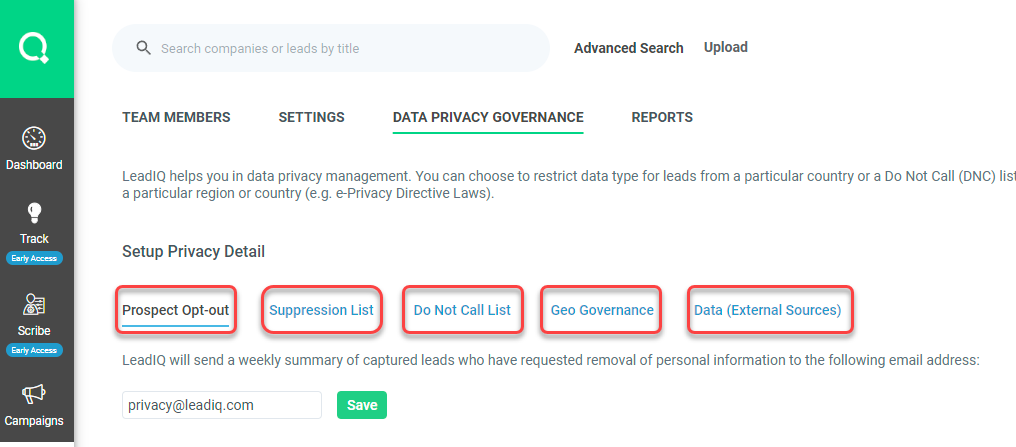Save the privacy email address
The height and width of the screenshot is (447, 1016).
click(362, 405)
